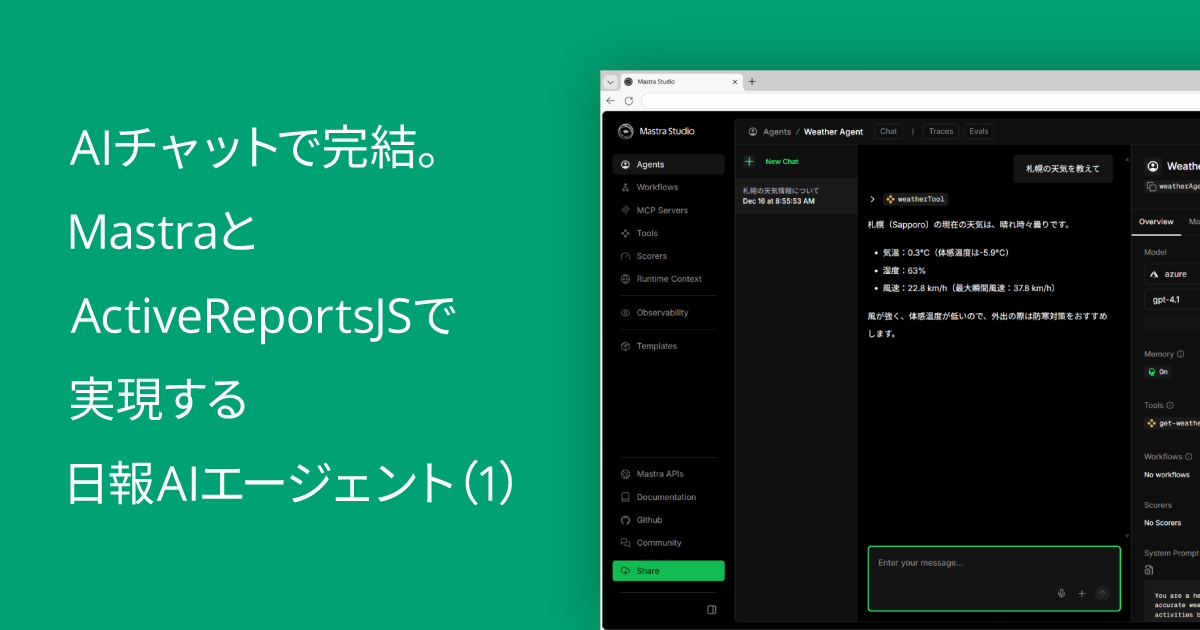The image size is (1200, 630).
Task: Collapse the sidebar with the bottom panel toggle
Action: click(711, 608)
